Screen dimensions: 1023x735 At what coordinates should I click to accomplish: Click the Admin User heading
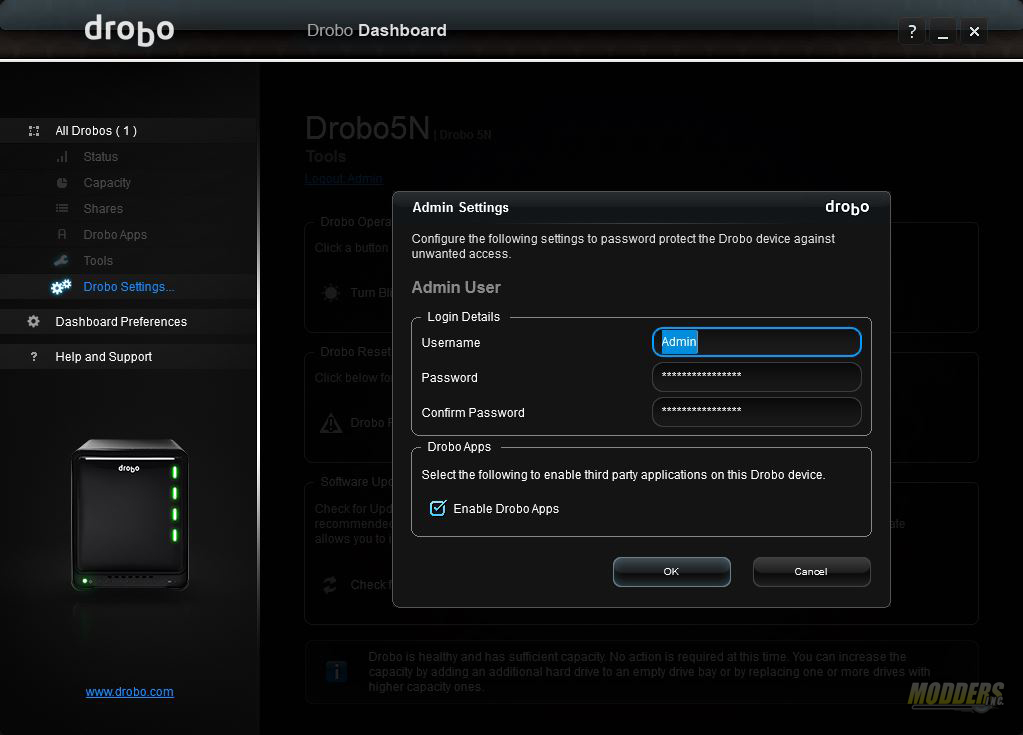[x=456, y=288]
